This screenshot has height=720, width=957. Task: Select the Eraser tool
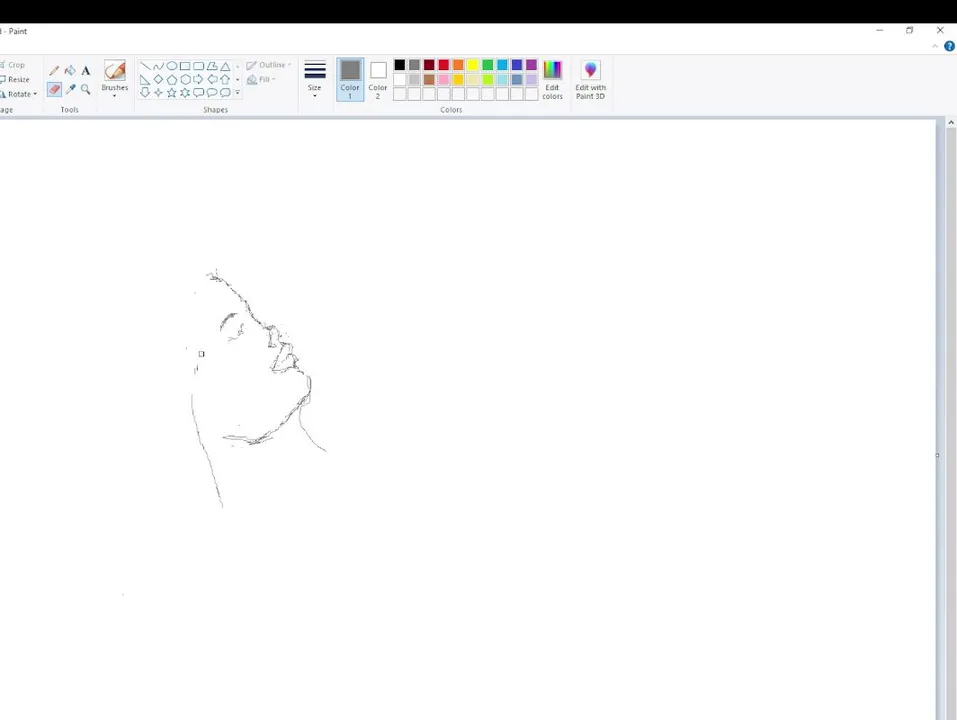pyautogui.click(x=54, y=90)
